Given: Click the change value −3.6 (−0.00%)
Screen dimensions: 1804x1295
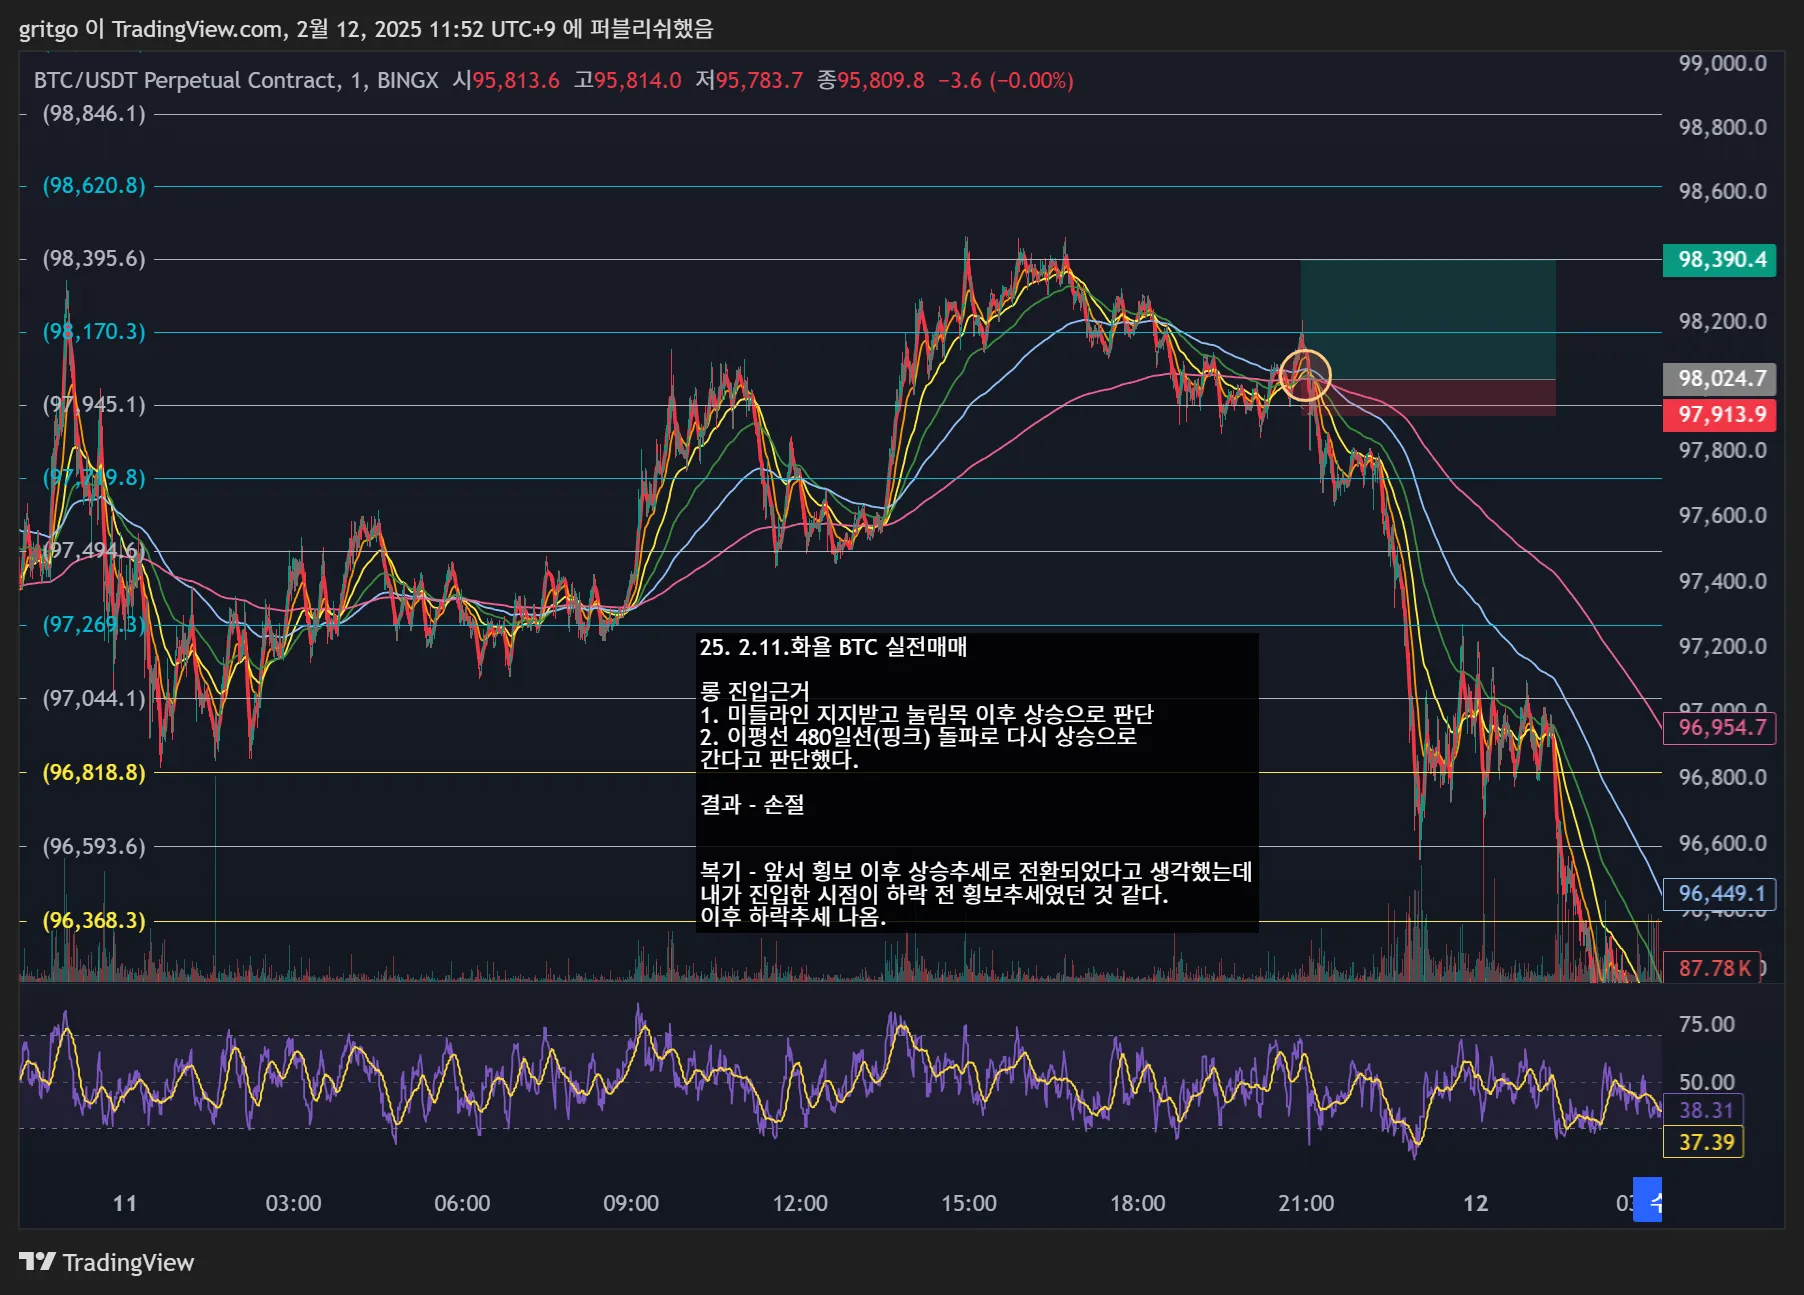Looking at the screenshot, I should click(x=1005, y=80).
